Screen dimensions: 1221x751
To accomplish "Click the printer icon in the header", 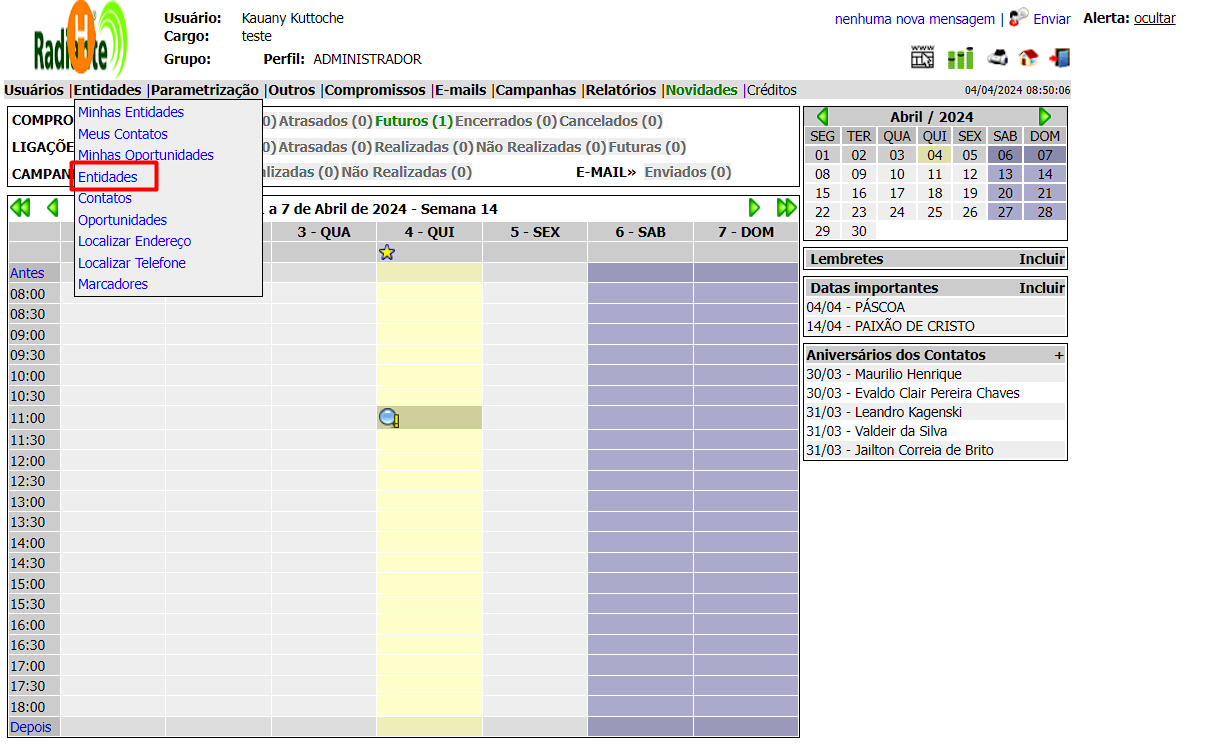I will click(997, 58).
